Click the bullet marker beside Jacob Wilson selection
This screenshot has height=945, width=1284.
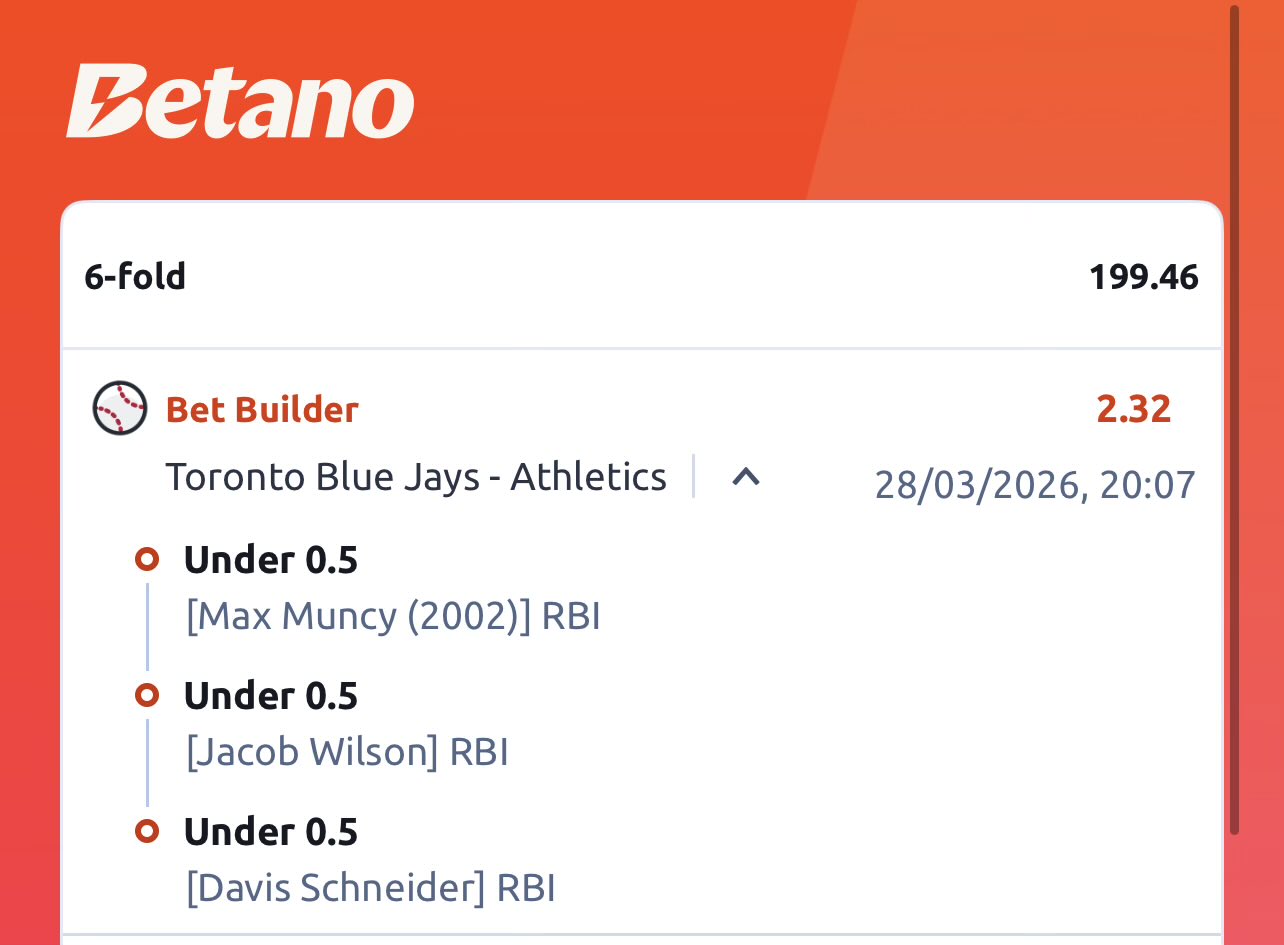[x=147, y=695]
